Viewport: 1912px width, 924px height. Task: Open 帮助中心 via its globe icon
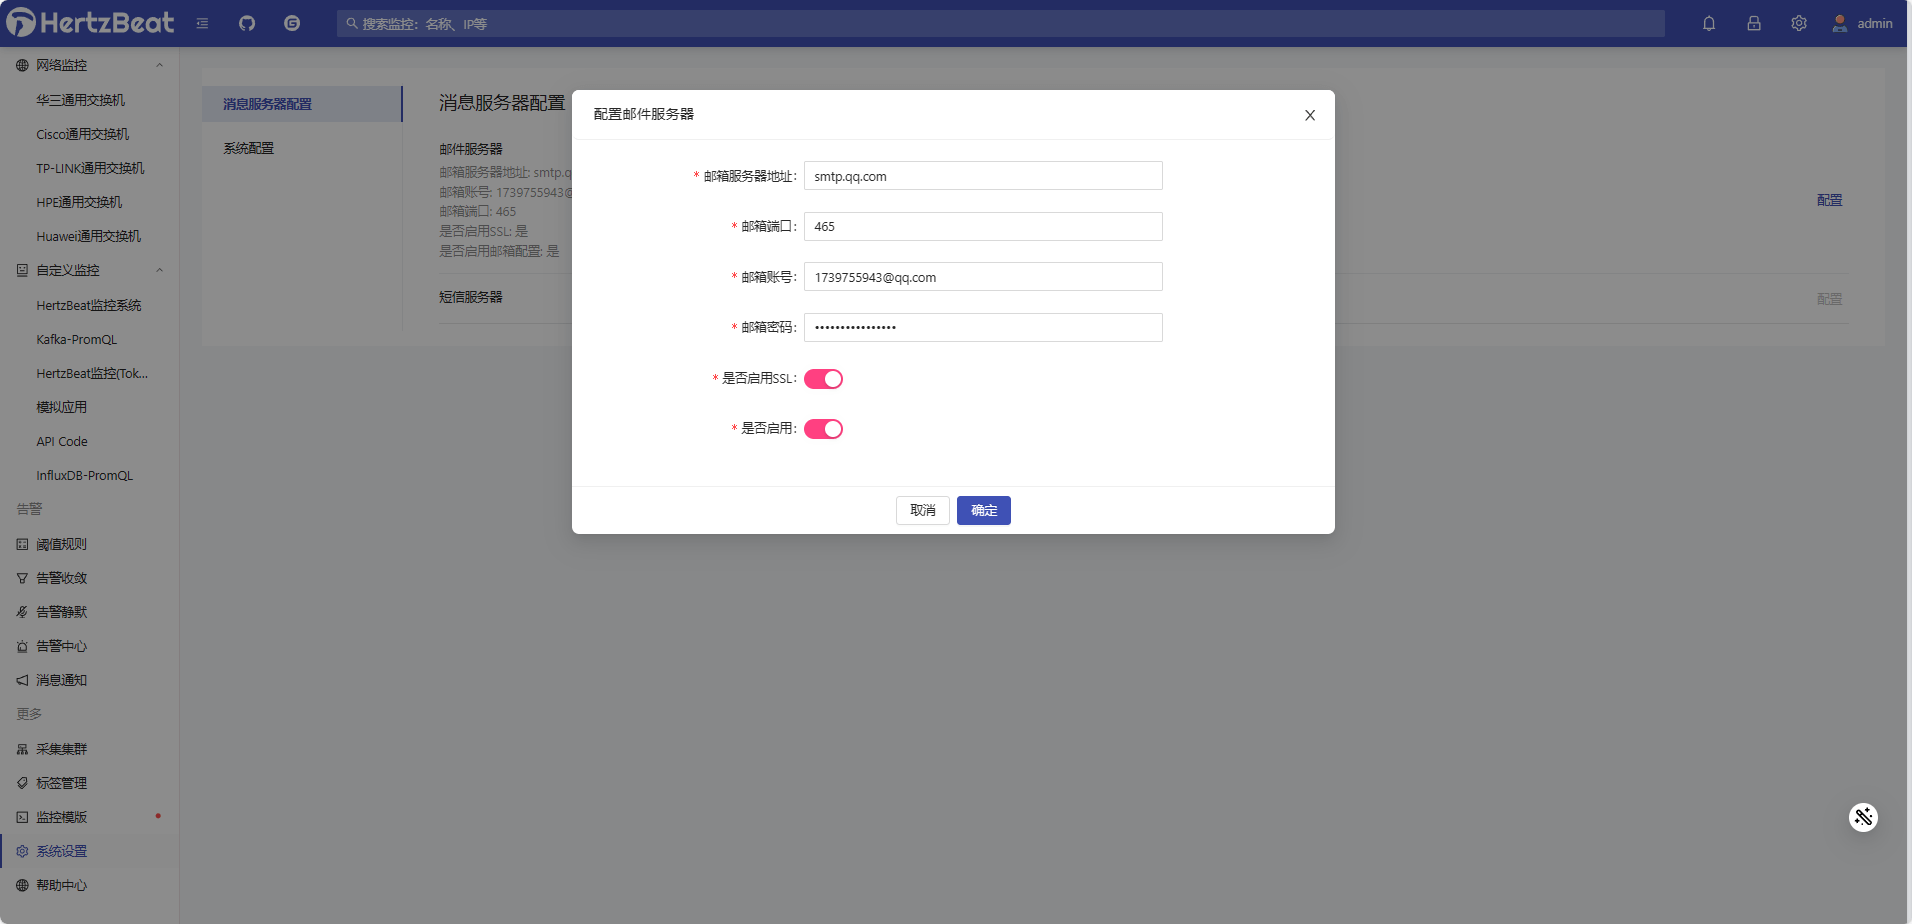[62, 884]
